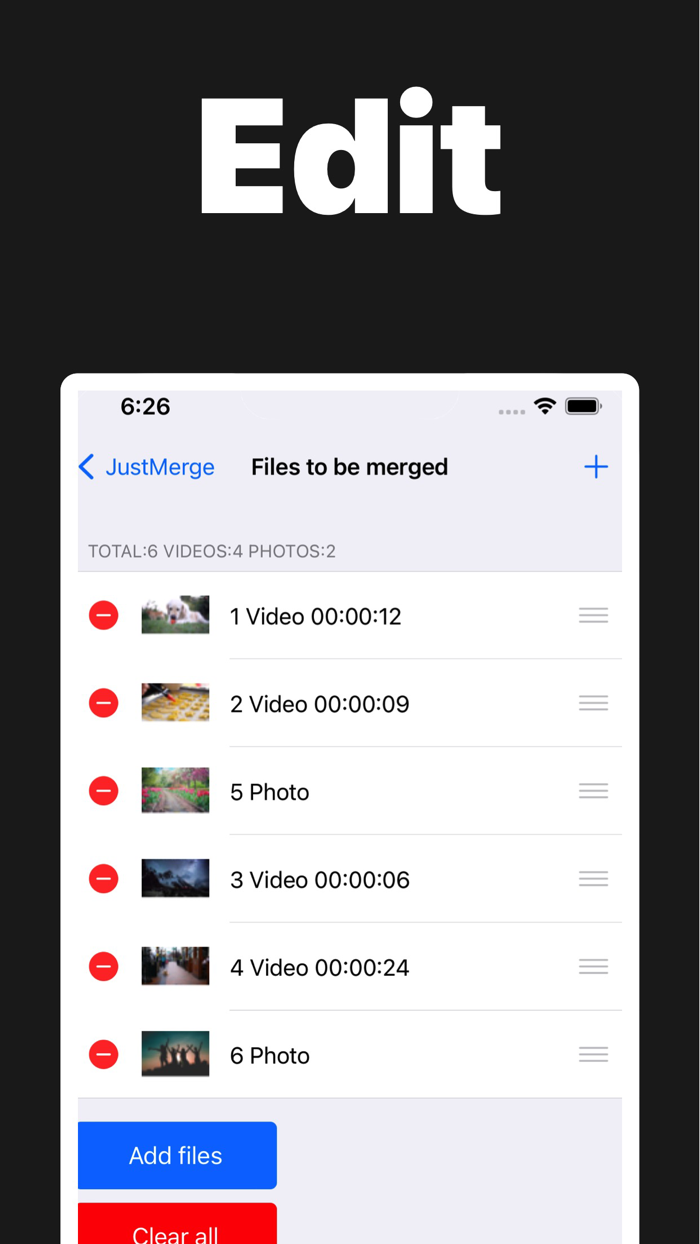Screen dimensions: 700x1244
Task: Tap the reorder handle for 1 Video
Action: point(593,615)
